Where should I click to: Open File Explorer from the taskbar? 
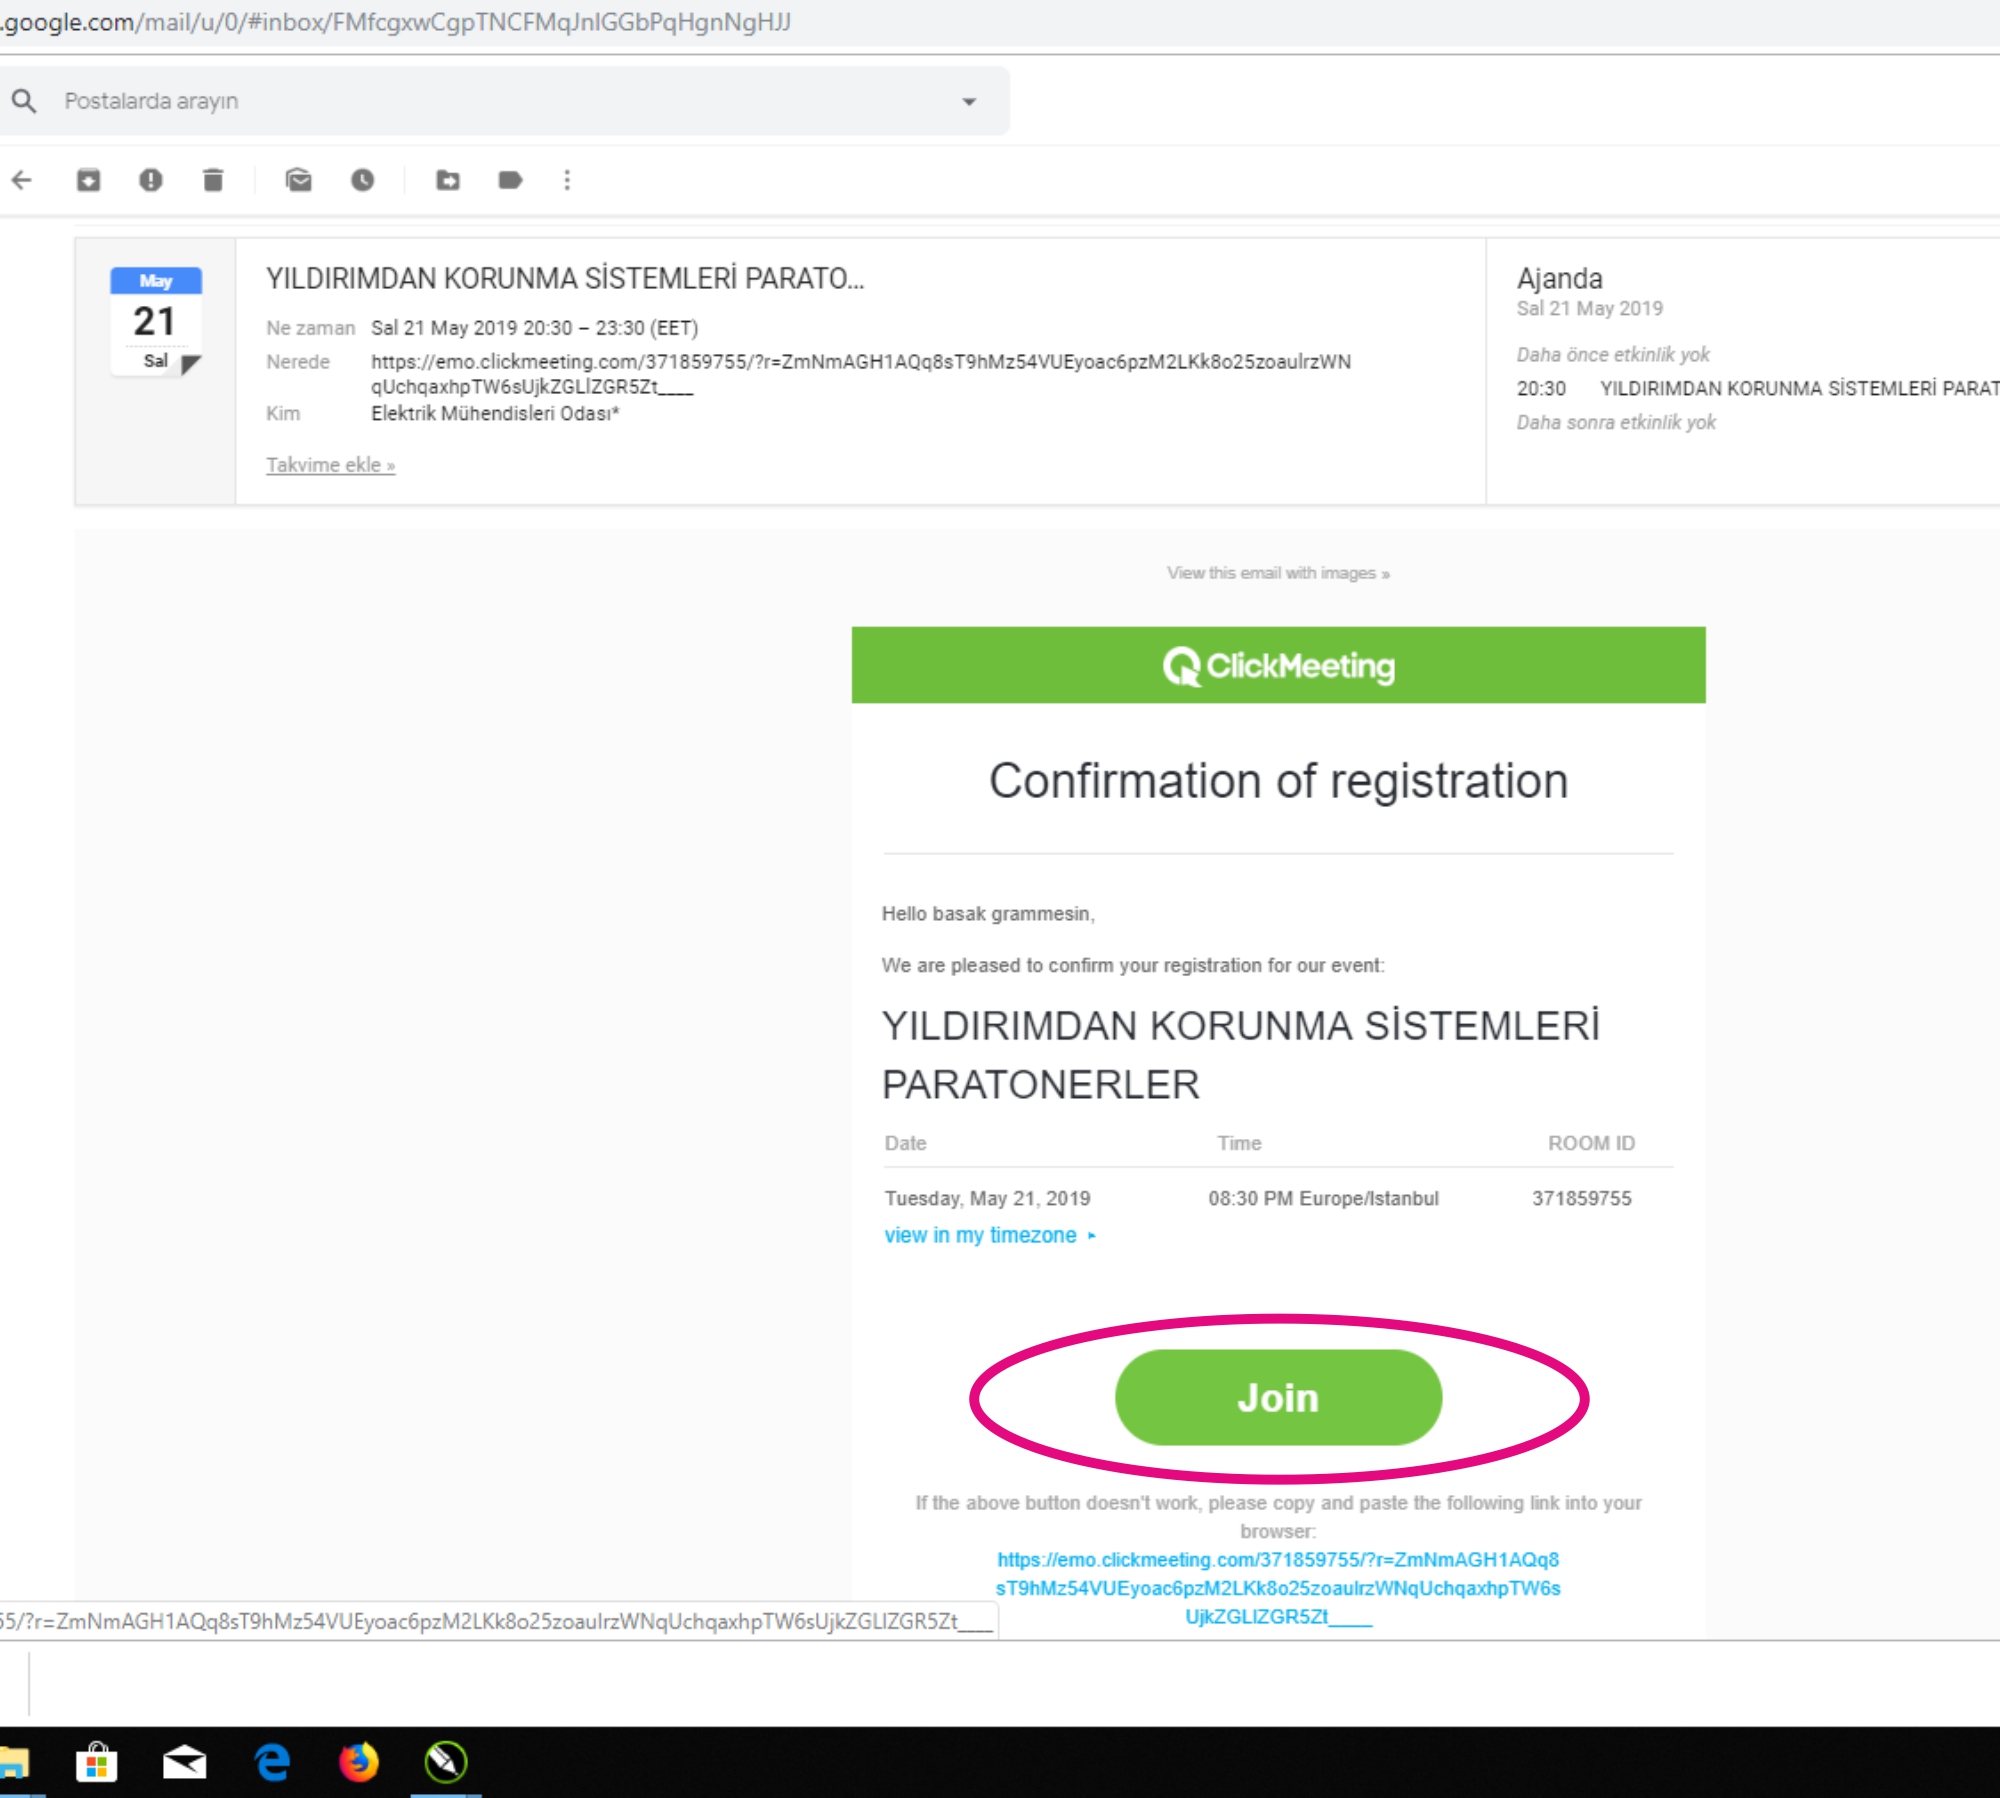[14, 1762]
